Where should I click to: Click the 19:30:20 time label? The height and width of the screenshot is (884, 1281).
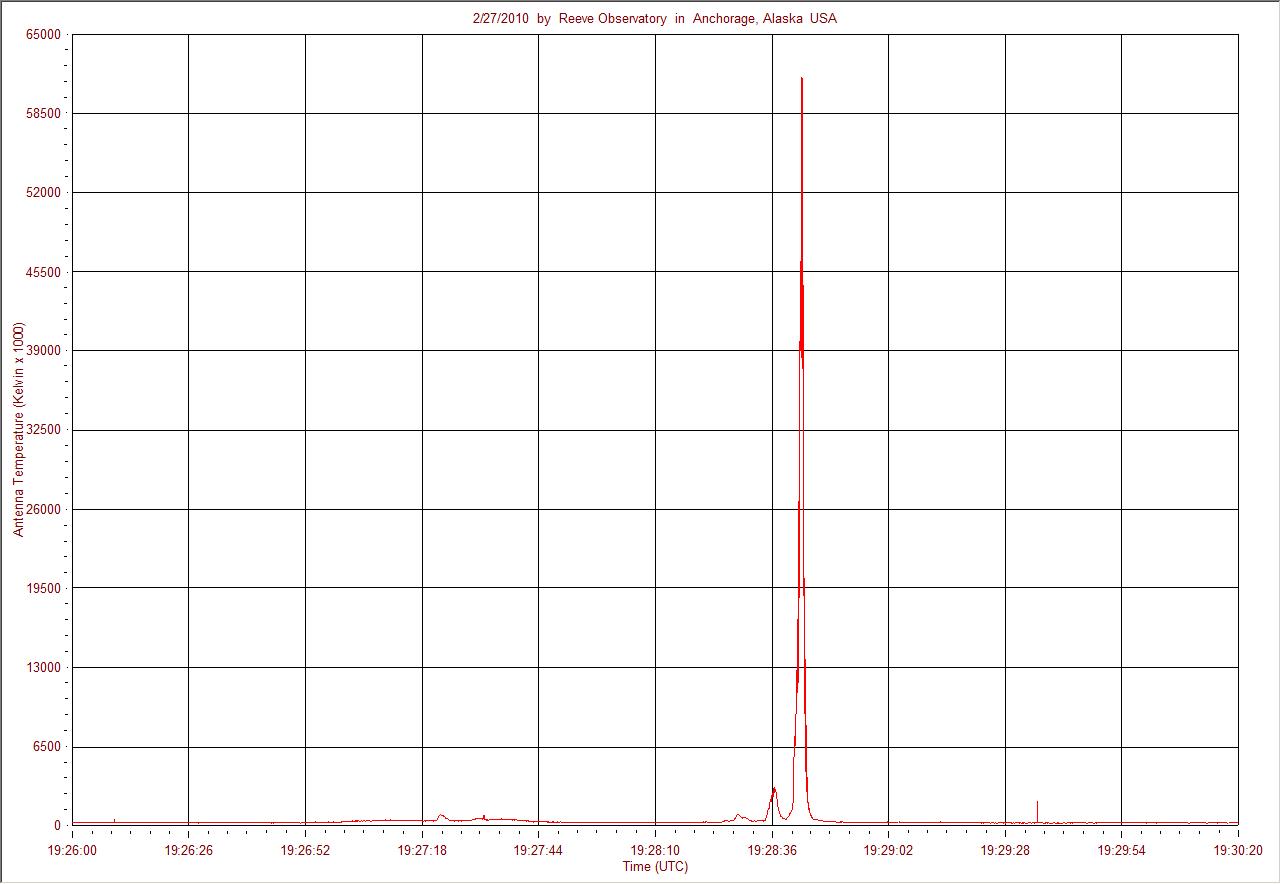[1238, 850]
